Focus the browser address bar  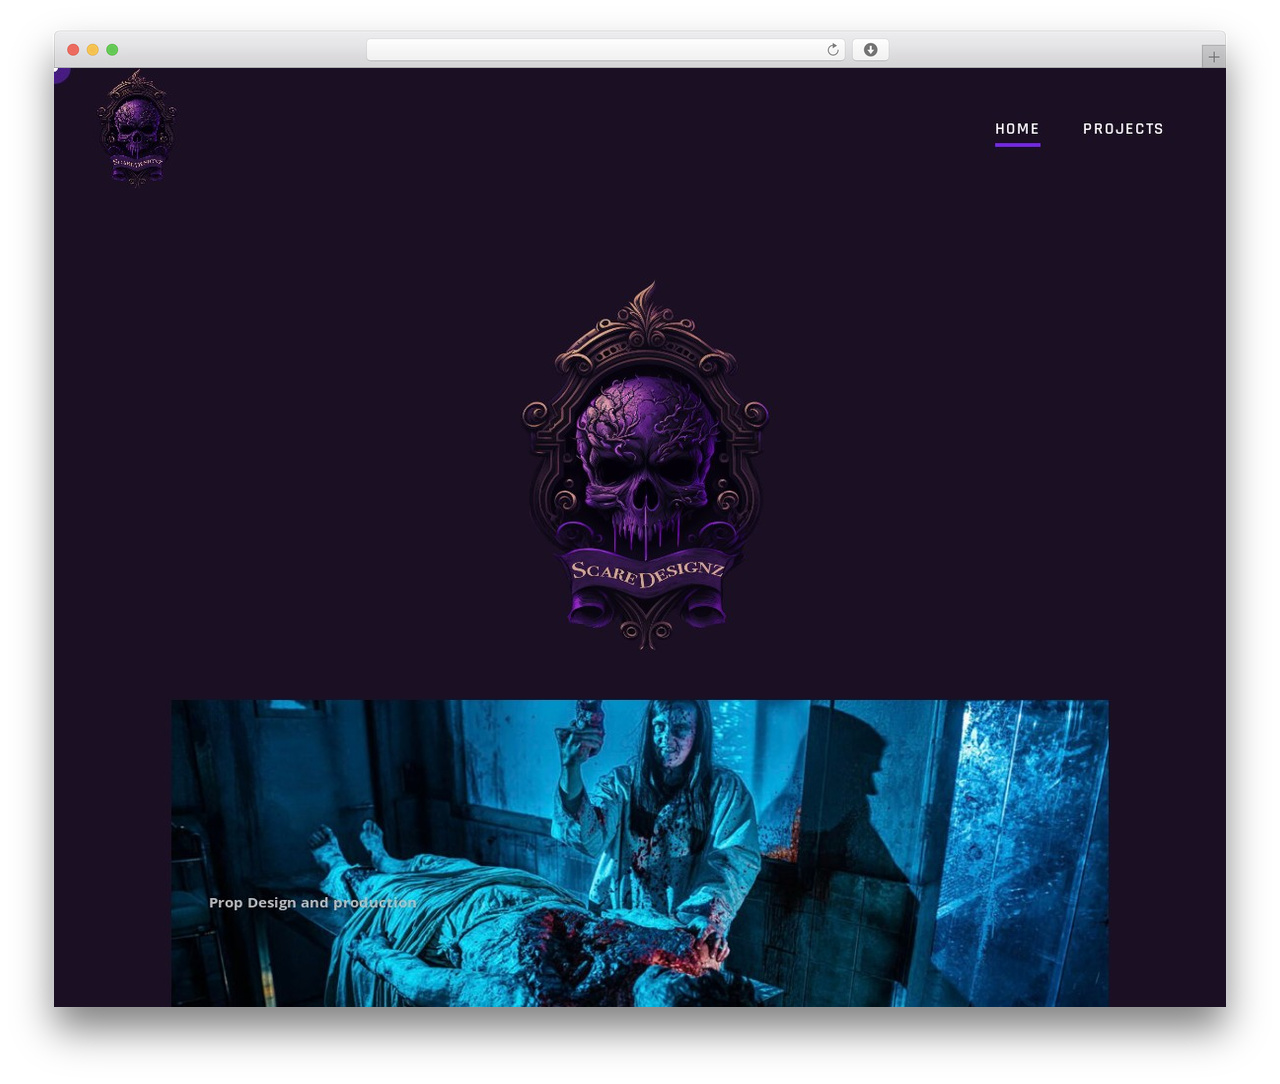pyautogui.click(x=605, y=50)
